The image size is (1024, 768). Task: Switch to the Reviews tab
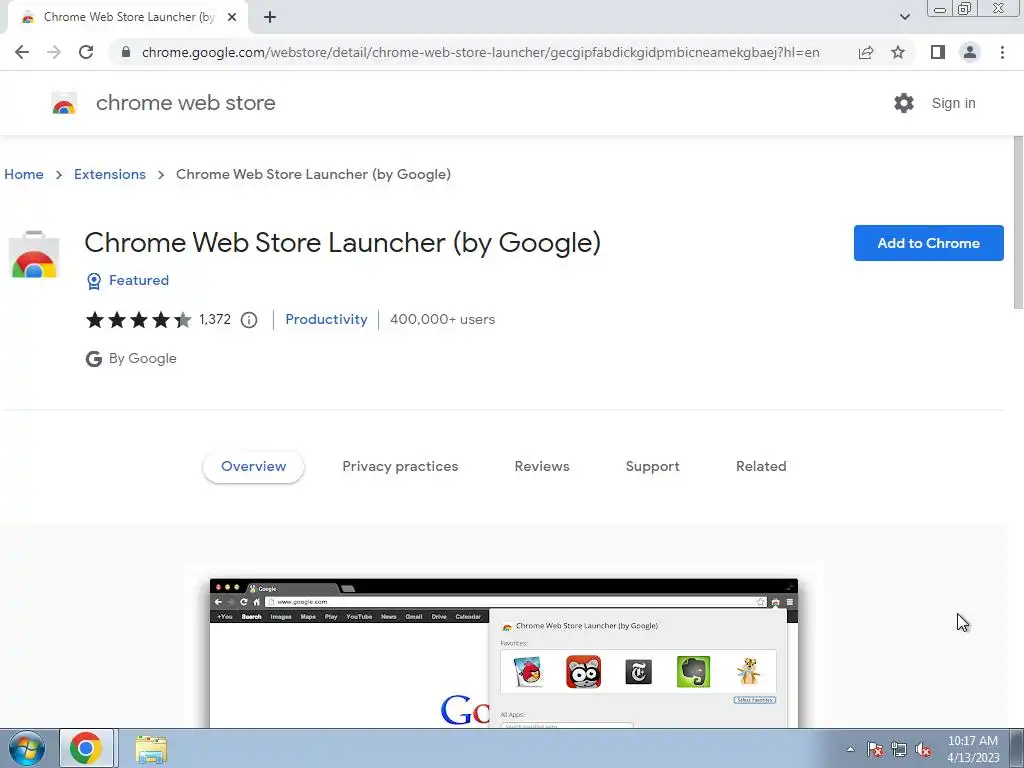point(542,466)
